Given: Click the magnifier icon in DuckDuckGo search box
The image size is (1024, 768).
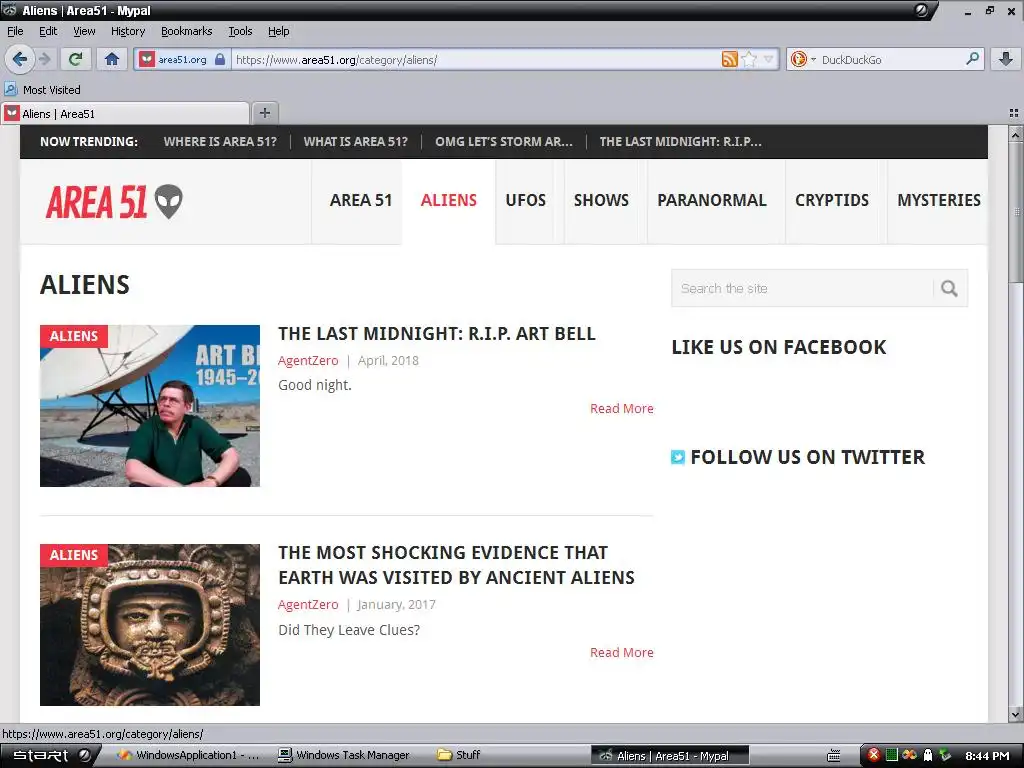Looking at the screenshot, I should 972,59.
